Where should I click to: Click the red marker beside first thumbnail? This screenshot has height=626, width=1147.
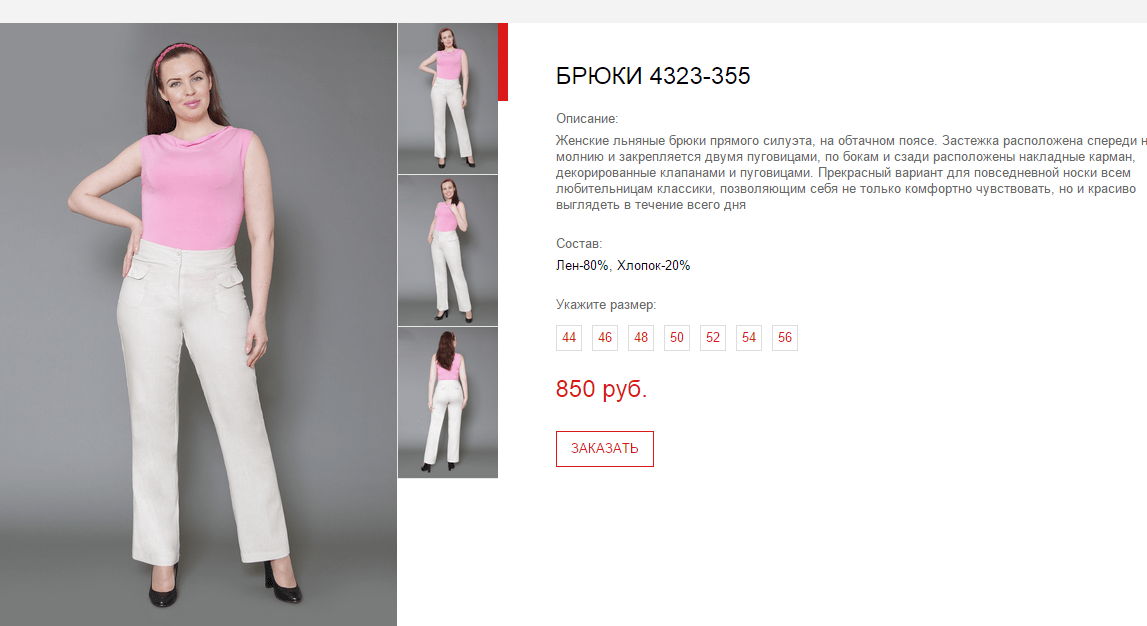pyautogui.click(x=503, y=62)
